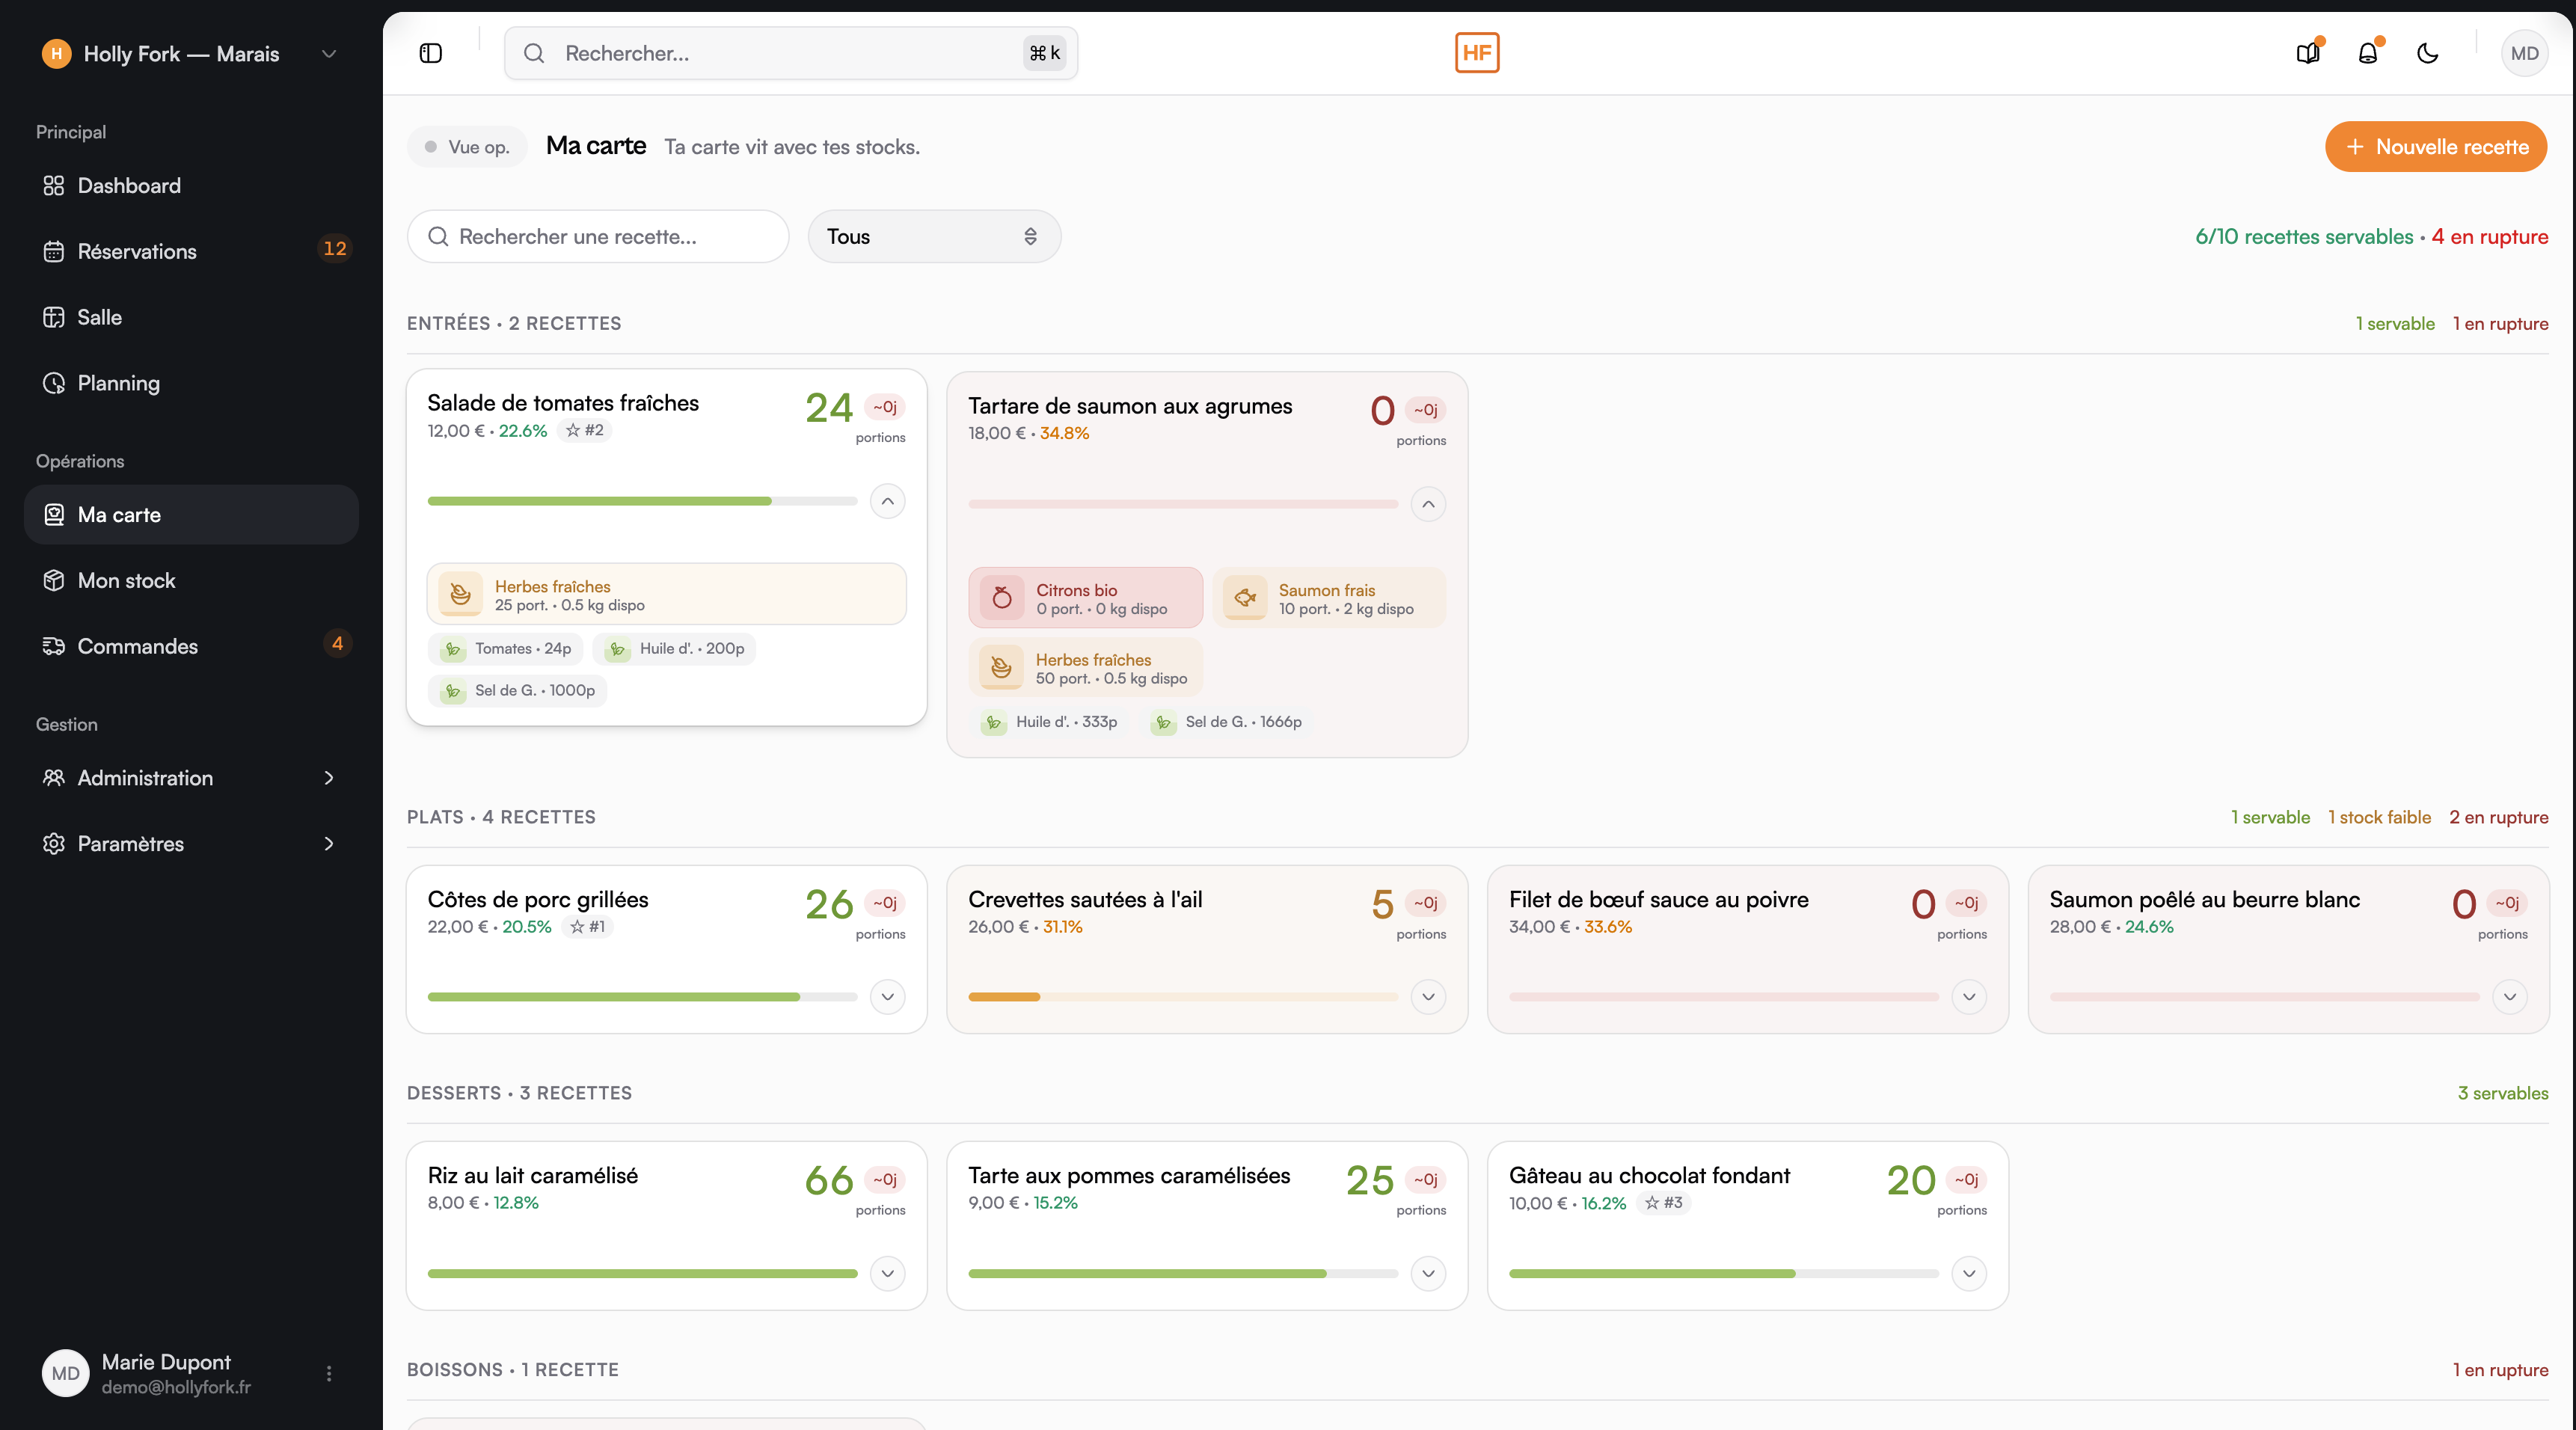2576x1430 pixels.
Task: Collapse the sidebar panel icon
Action: click(x=430, y=53)
